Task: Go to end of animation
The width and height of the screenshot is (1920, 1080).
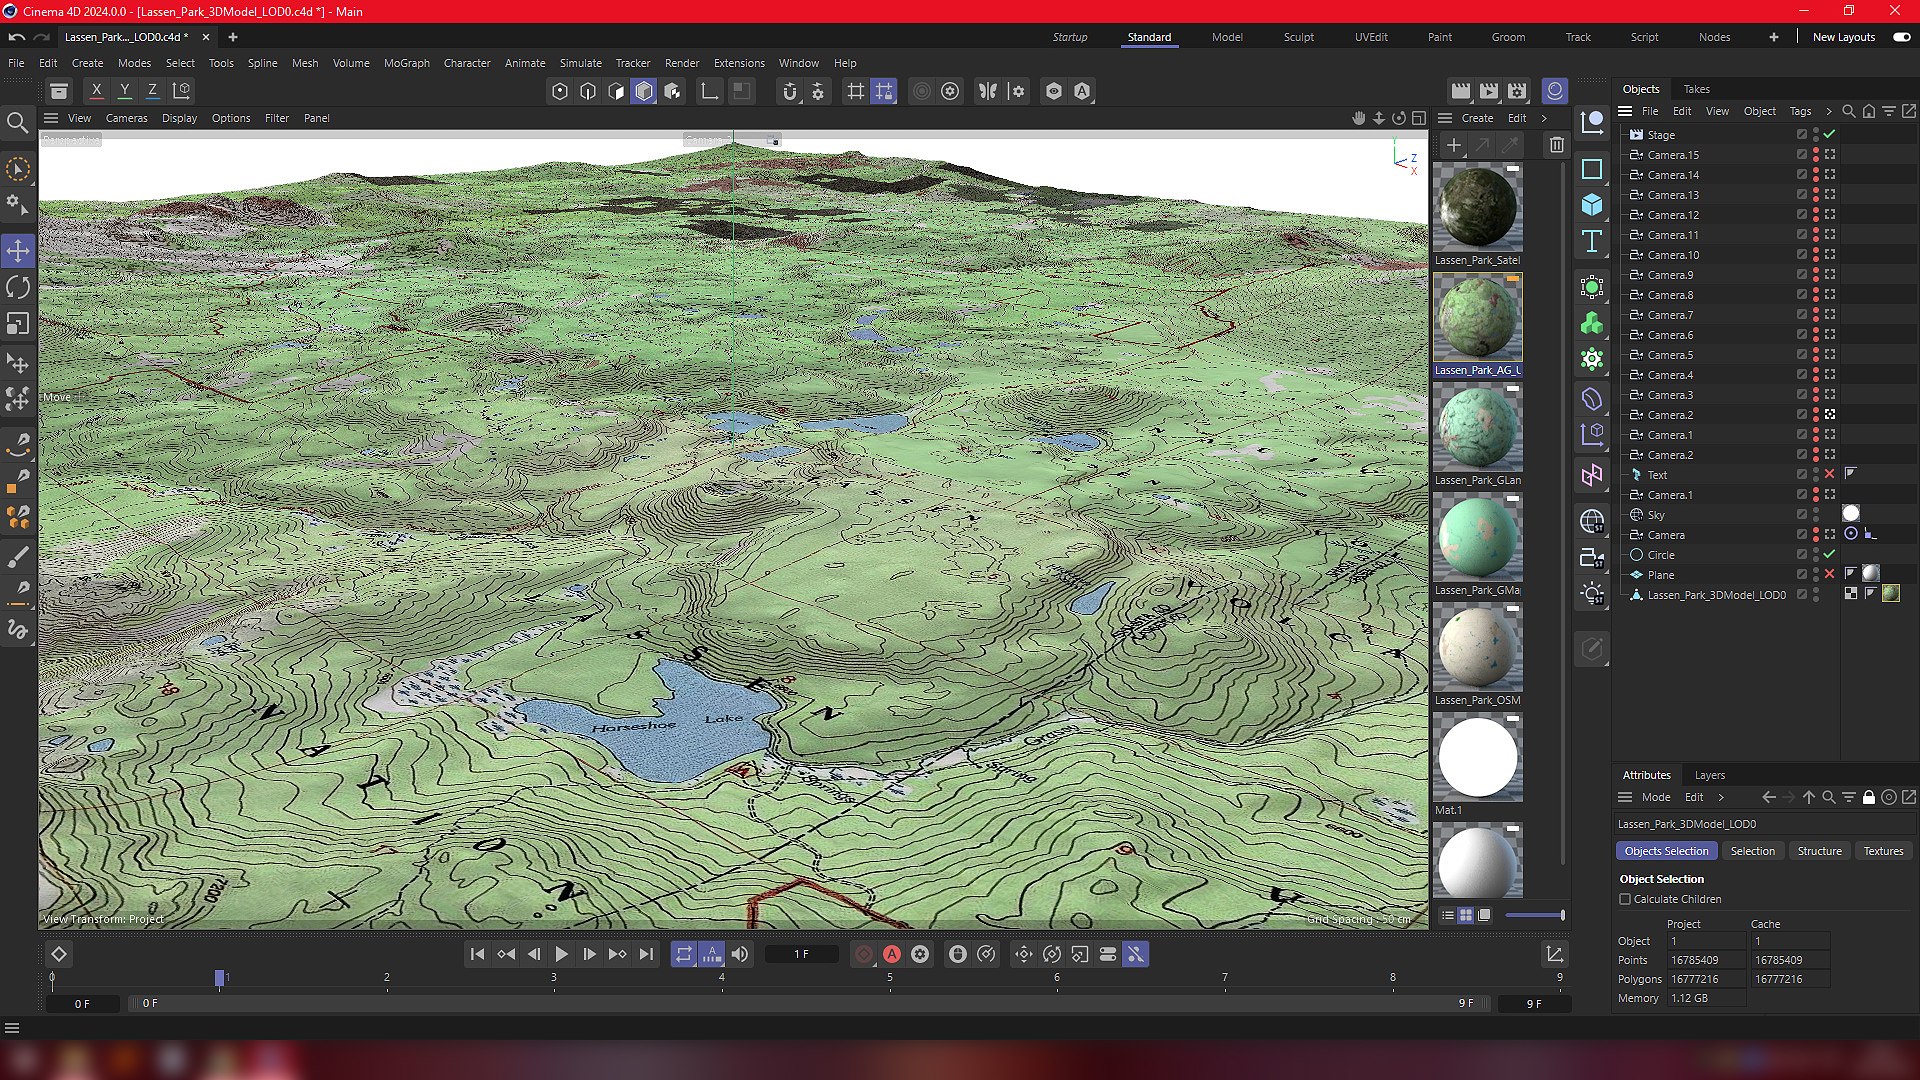Action: coord(646,954)
